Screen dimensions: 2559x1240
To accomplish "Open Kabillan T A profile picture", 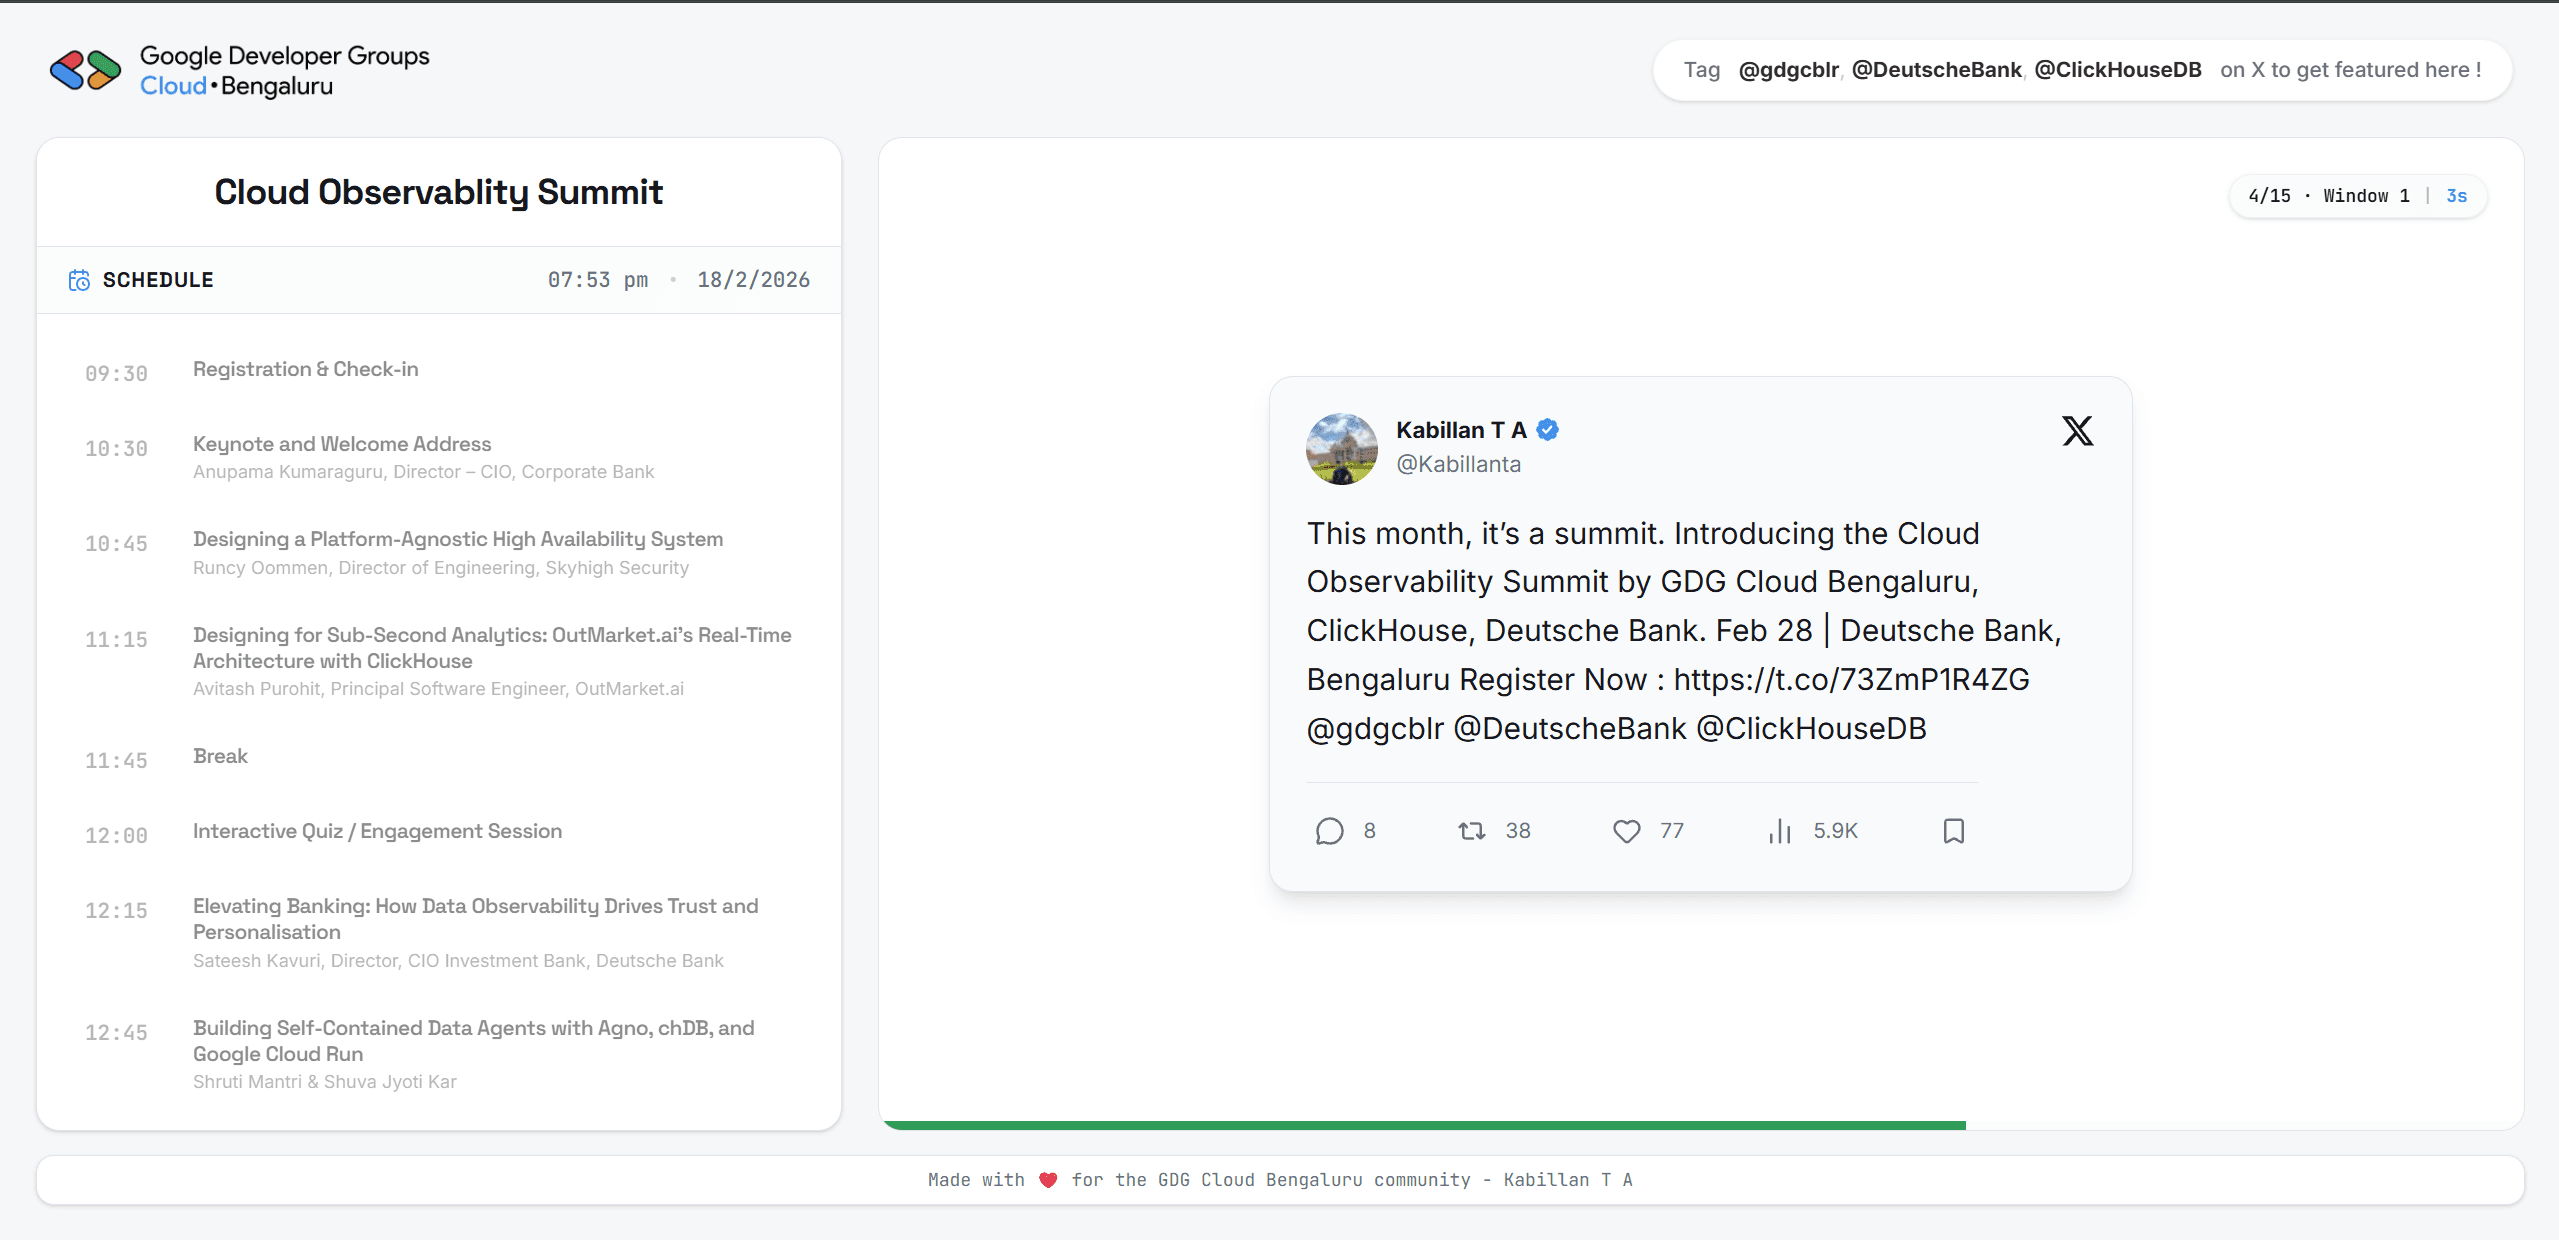I will pos(1341,449).
